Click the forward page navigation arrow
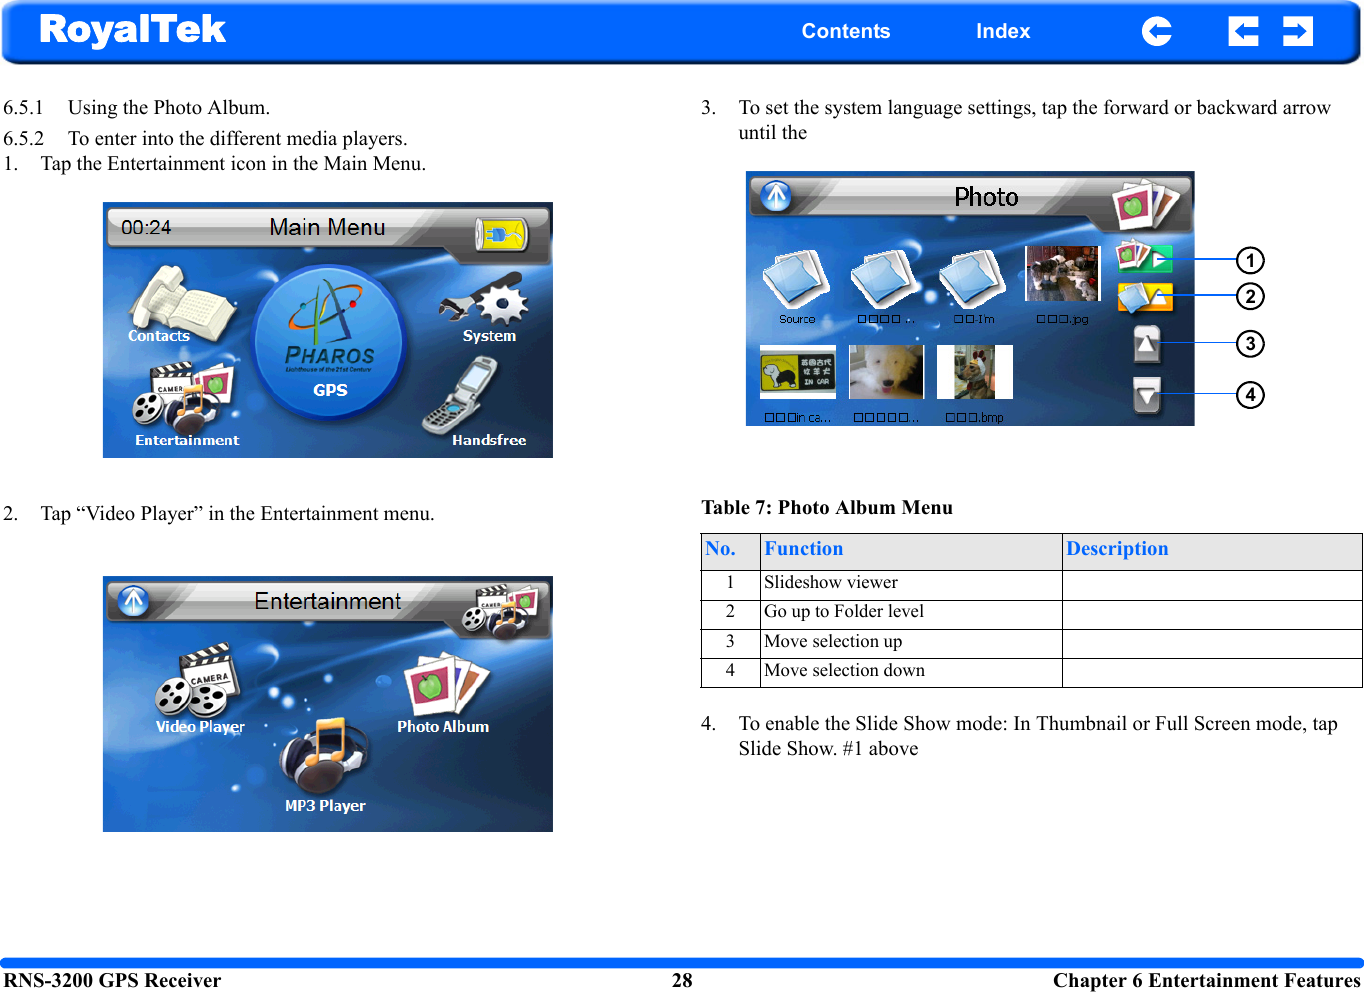Image resolution: width=1364 pixels, height=992 pixels. (x=1297, y=31)
